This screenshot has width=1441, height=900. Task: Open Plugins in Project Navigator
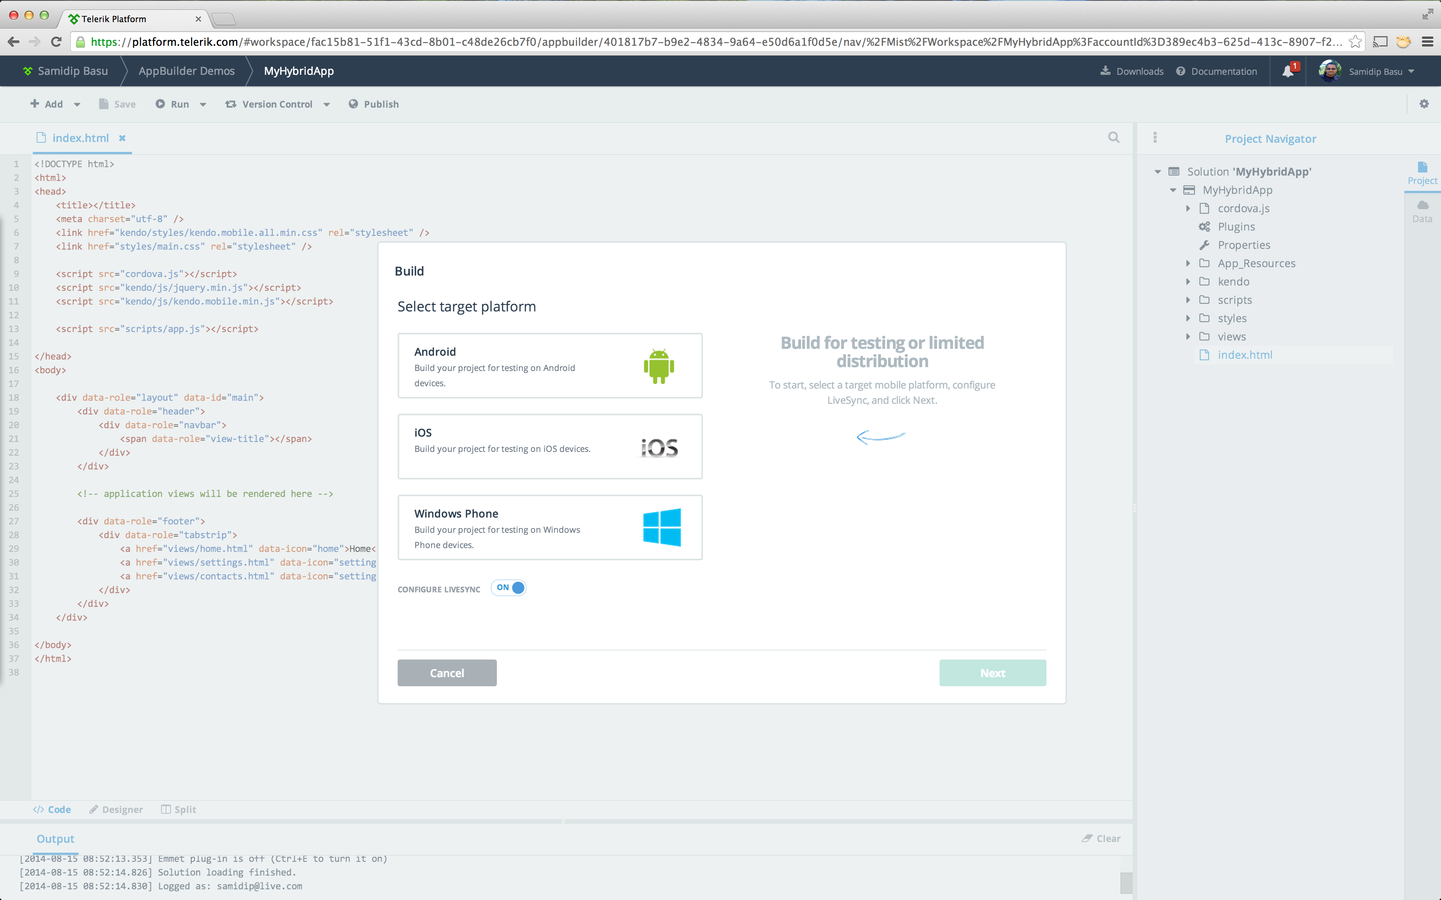point(1236,227)
